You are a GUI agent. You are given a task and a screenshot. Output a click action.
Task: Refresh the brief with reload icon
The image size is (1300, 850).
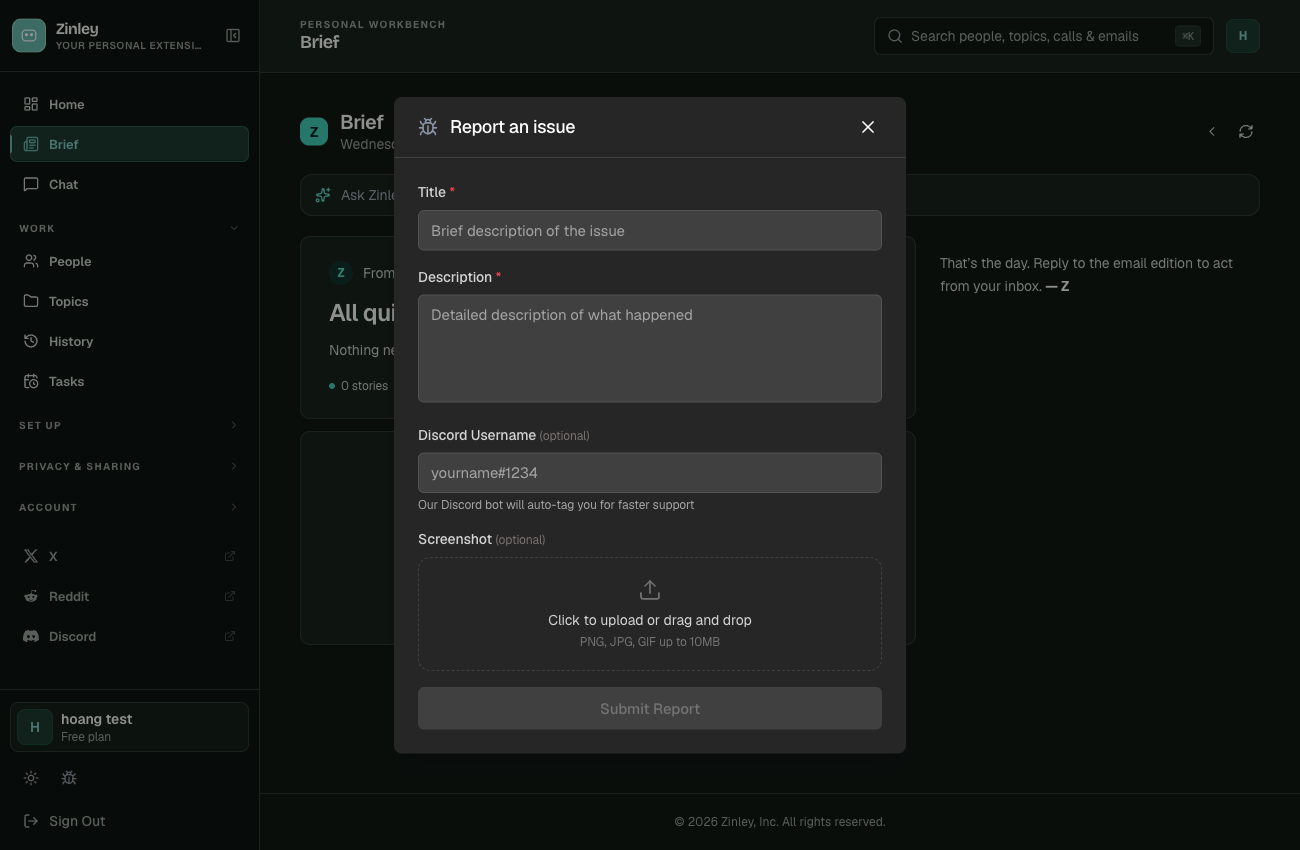point(1246,131)
